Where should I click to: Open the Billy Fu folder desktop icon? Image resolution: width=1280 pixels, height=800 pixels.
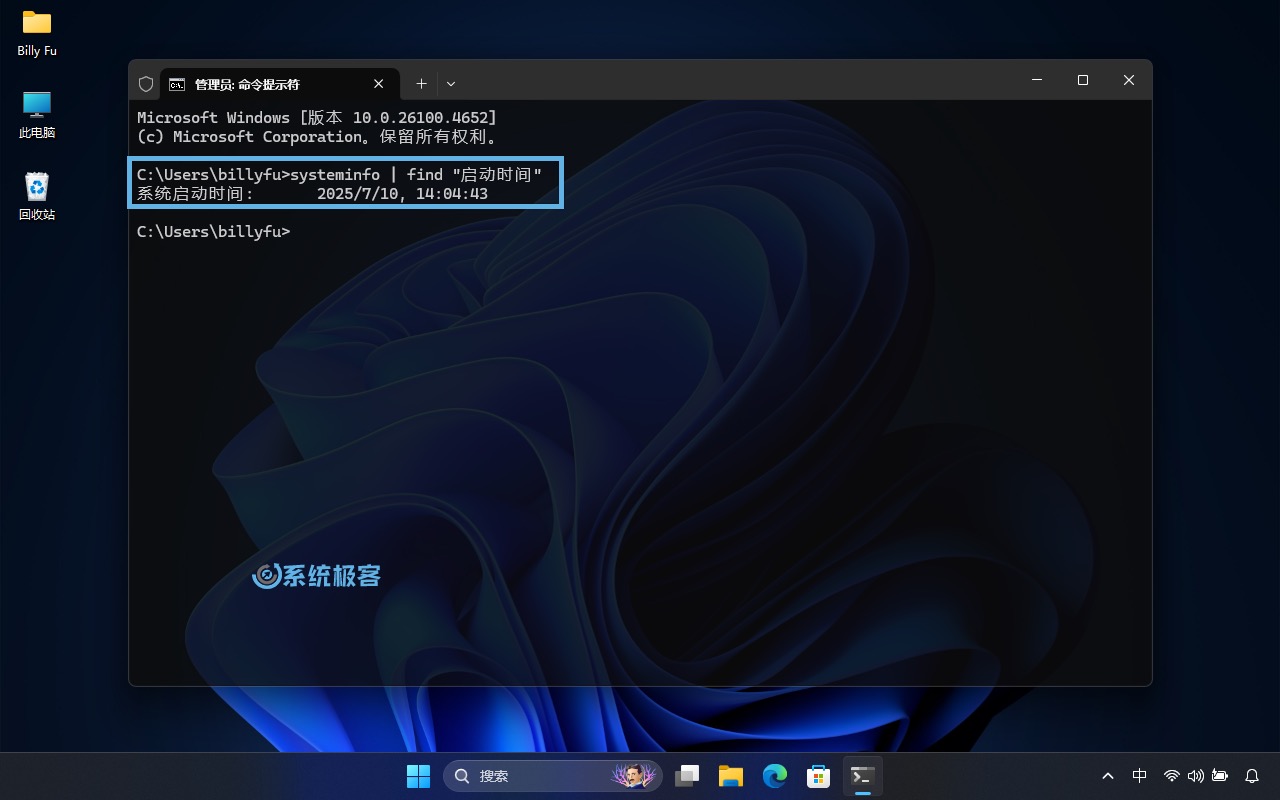pos(37,33)
